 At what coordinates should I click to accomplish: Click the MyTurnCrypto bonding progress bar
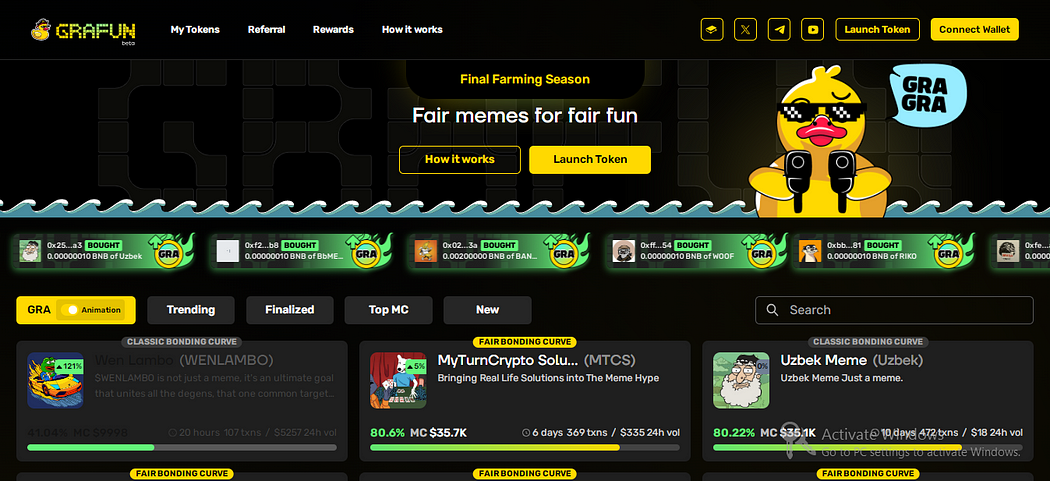tap(524, 448)
